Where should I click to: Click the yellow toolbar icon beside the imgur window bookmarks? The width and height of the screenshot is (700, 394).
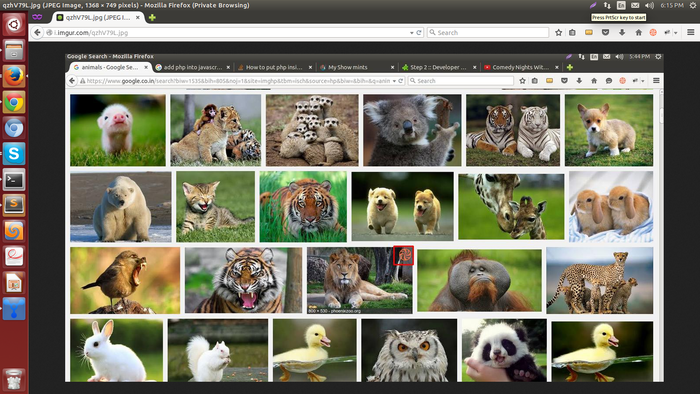[589, 33]
